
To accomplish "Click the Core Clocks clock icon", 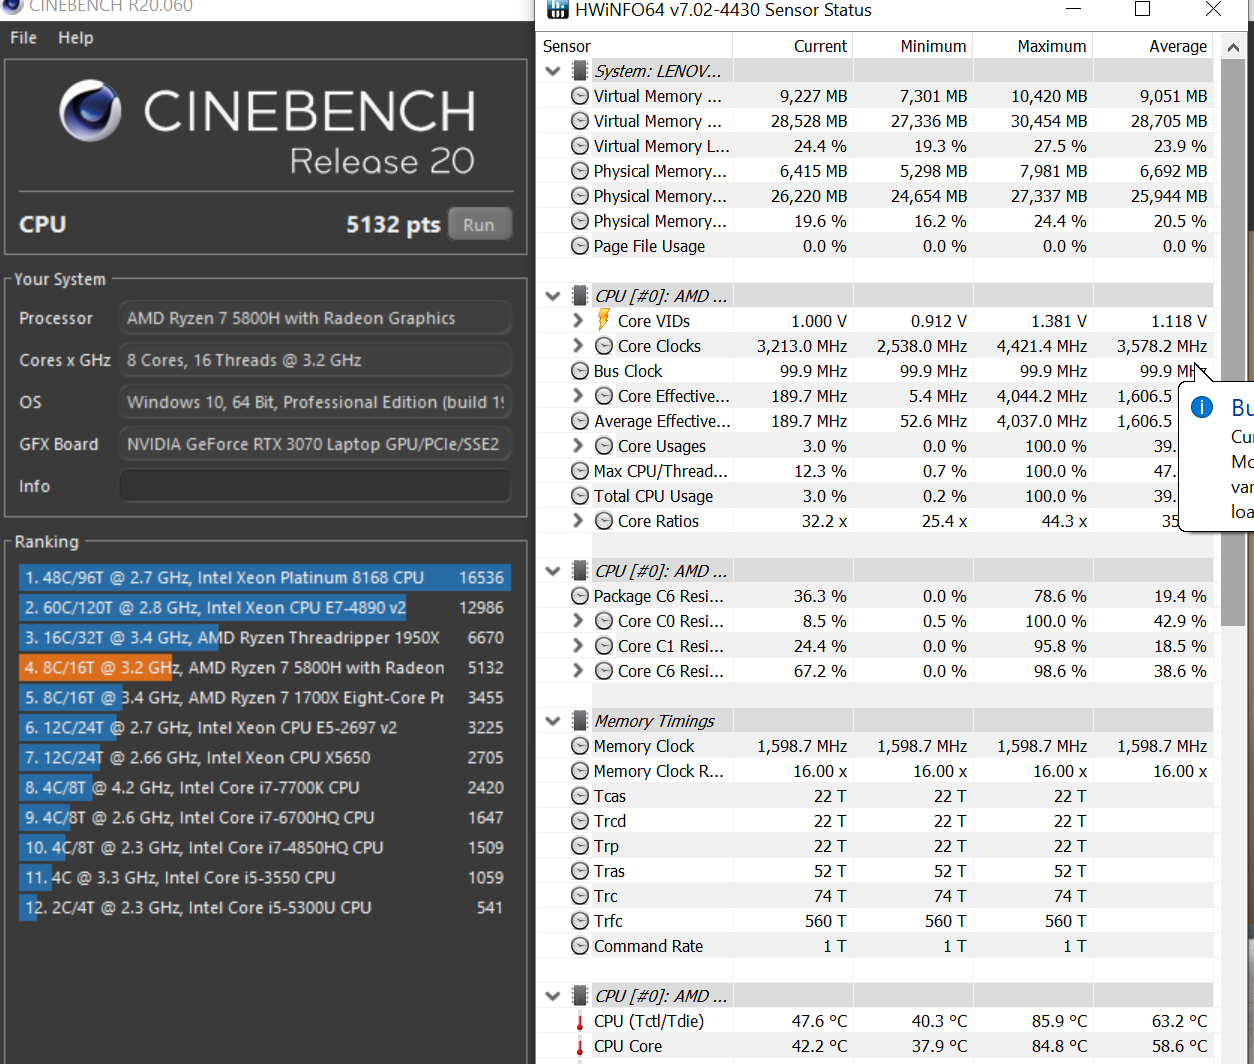I will point(604,346).
